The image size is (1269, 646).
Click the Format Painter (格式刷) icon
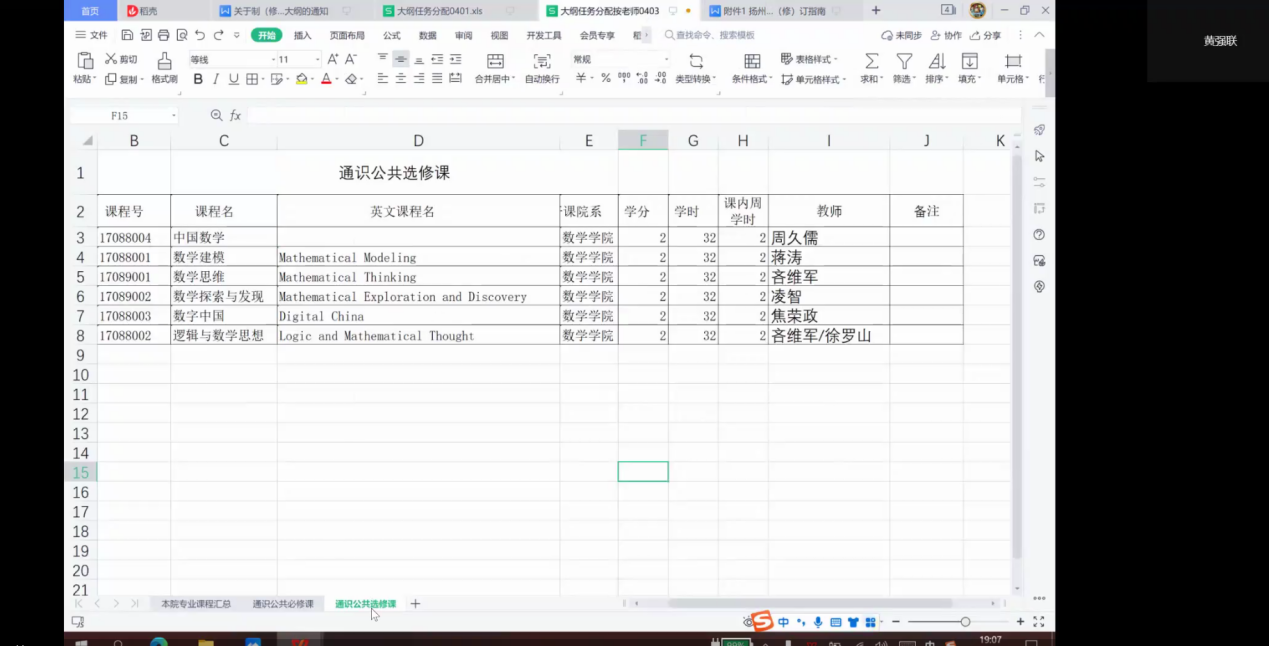[164, 61]
